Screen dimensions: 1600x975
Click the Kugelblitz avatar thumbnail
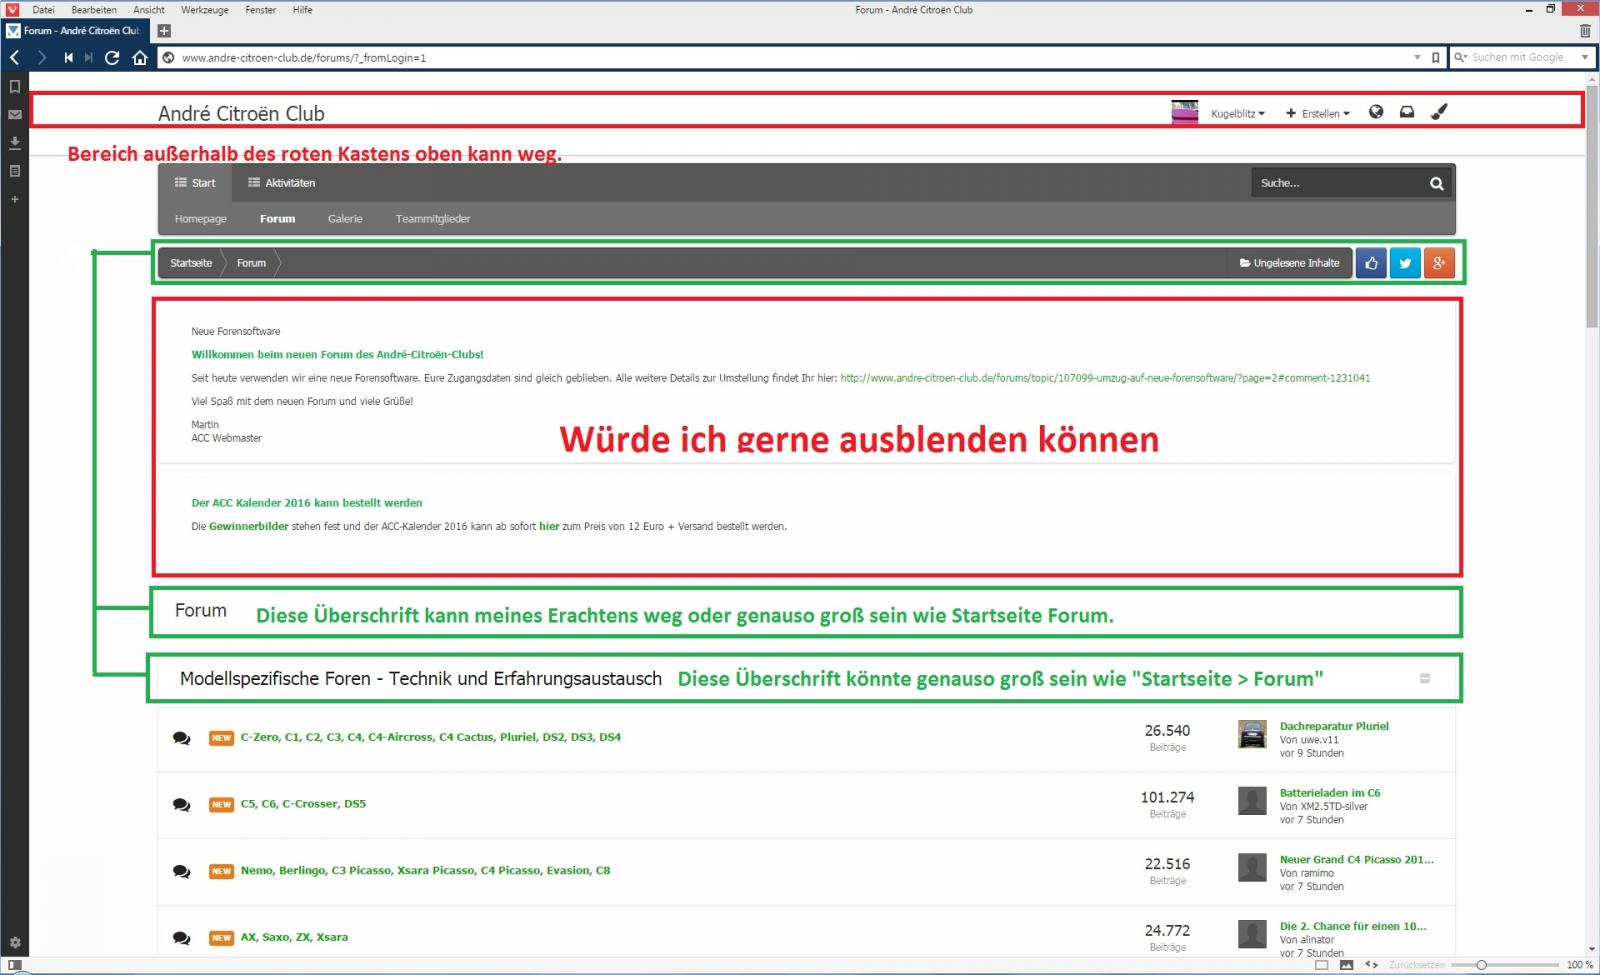(x=1185, y=113)
